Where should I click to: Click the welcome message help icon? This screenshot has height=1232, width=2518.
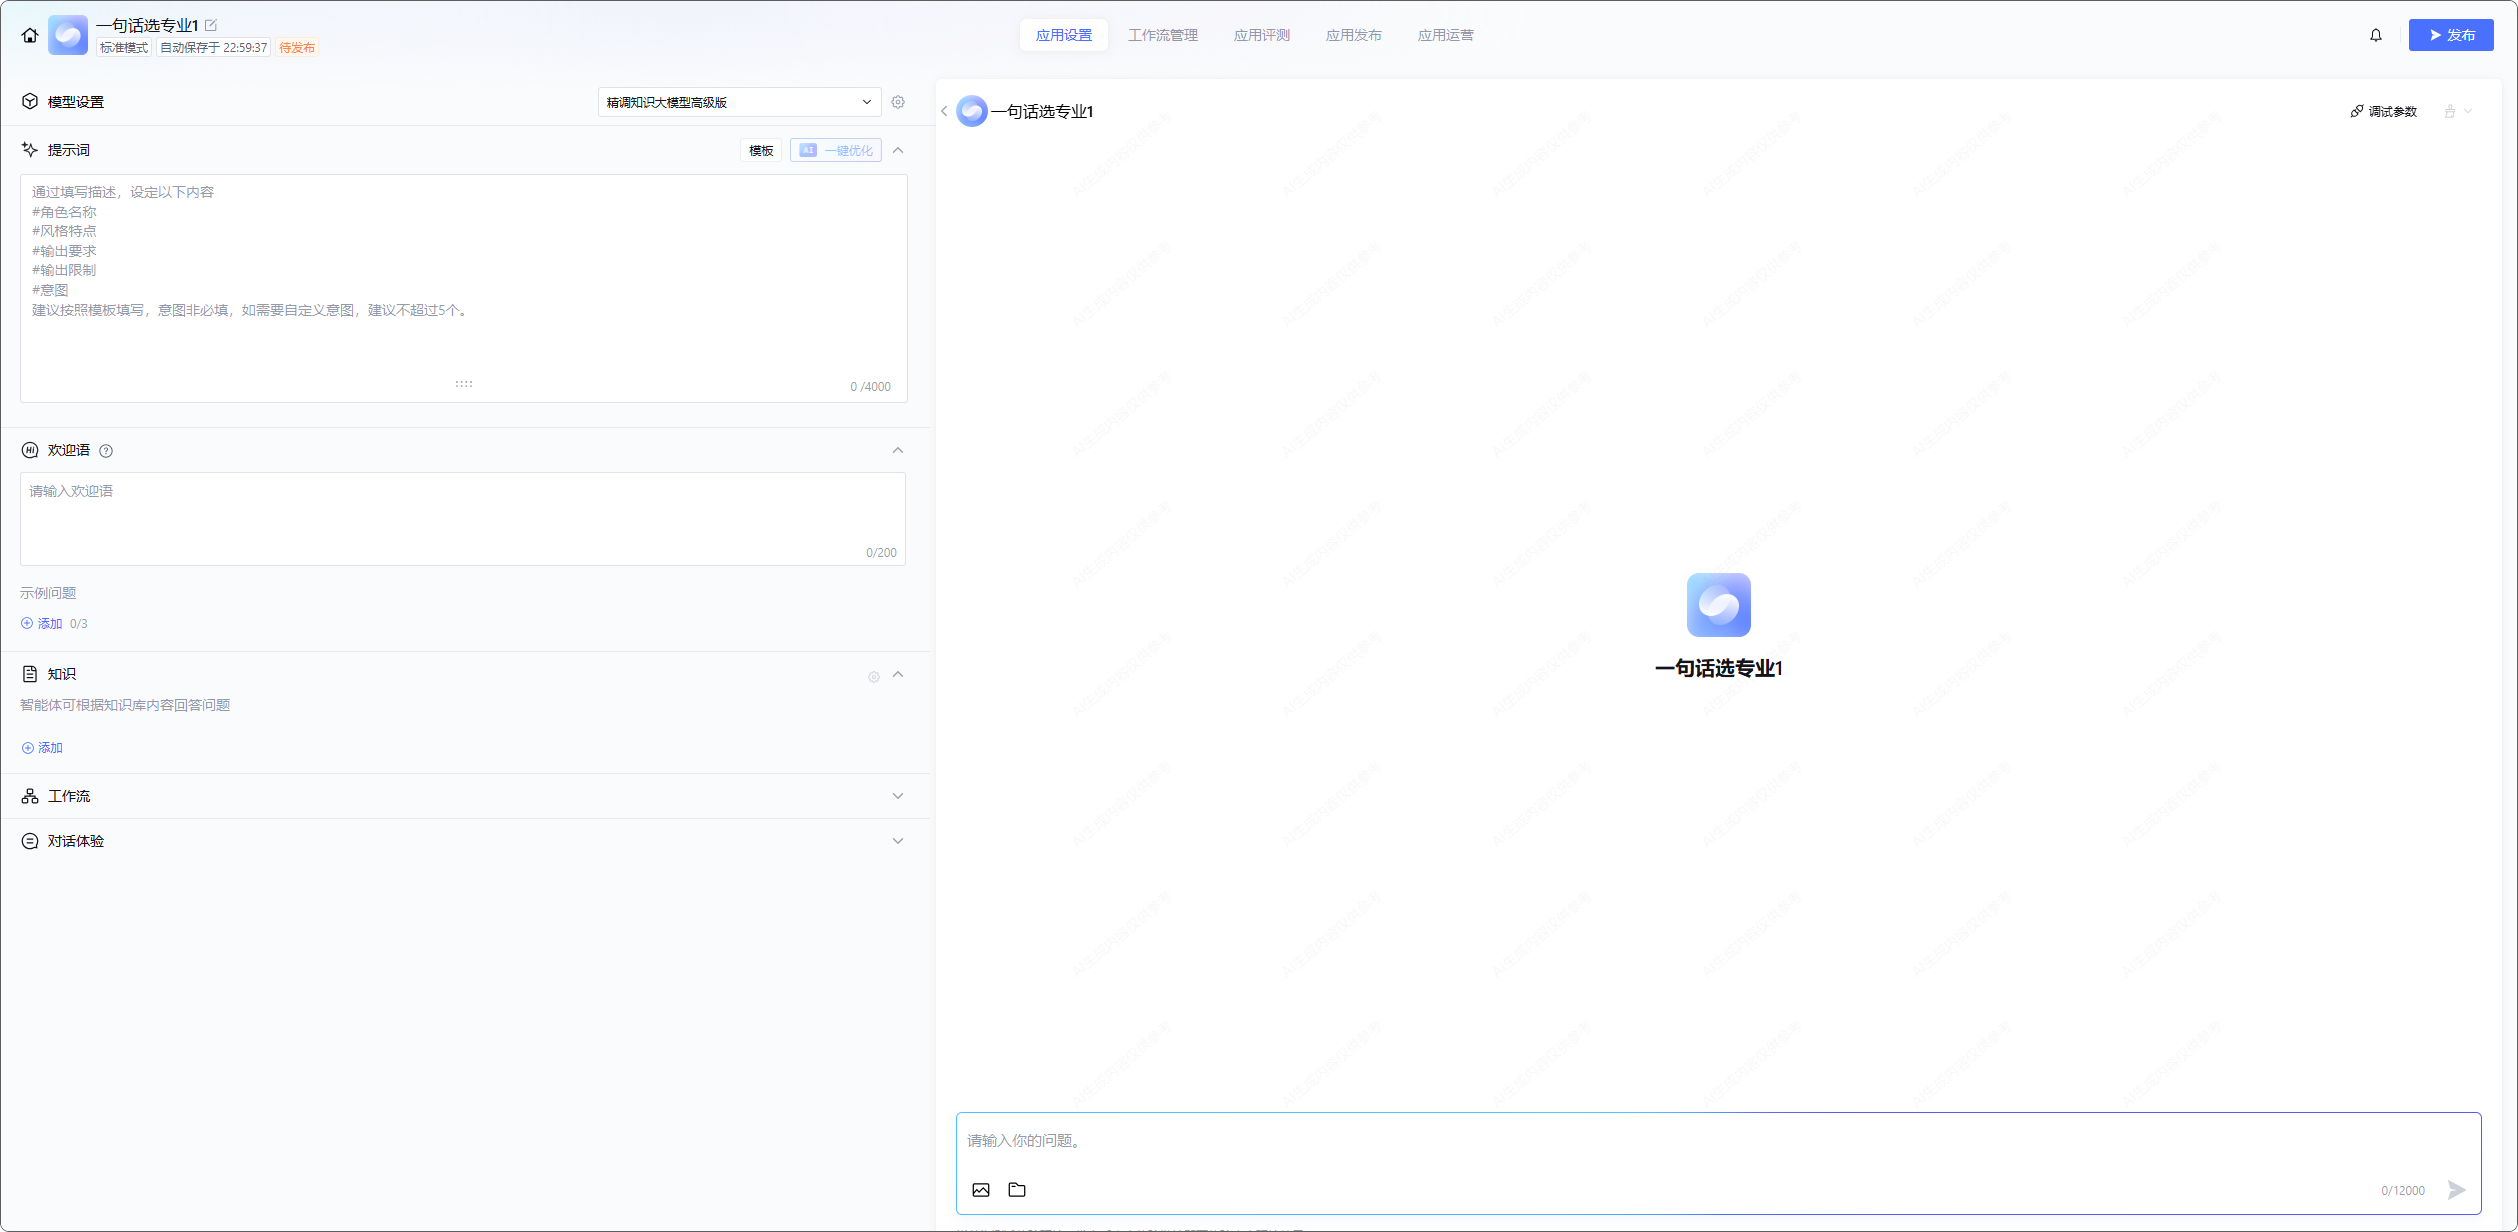(x=106, y=451)
